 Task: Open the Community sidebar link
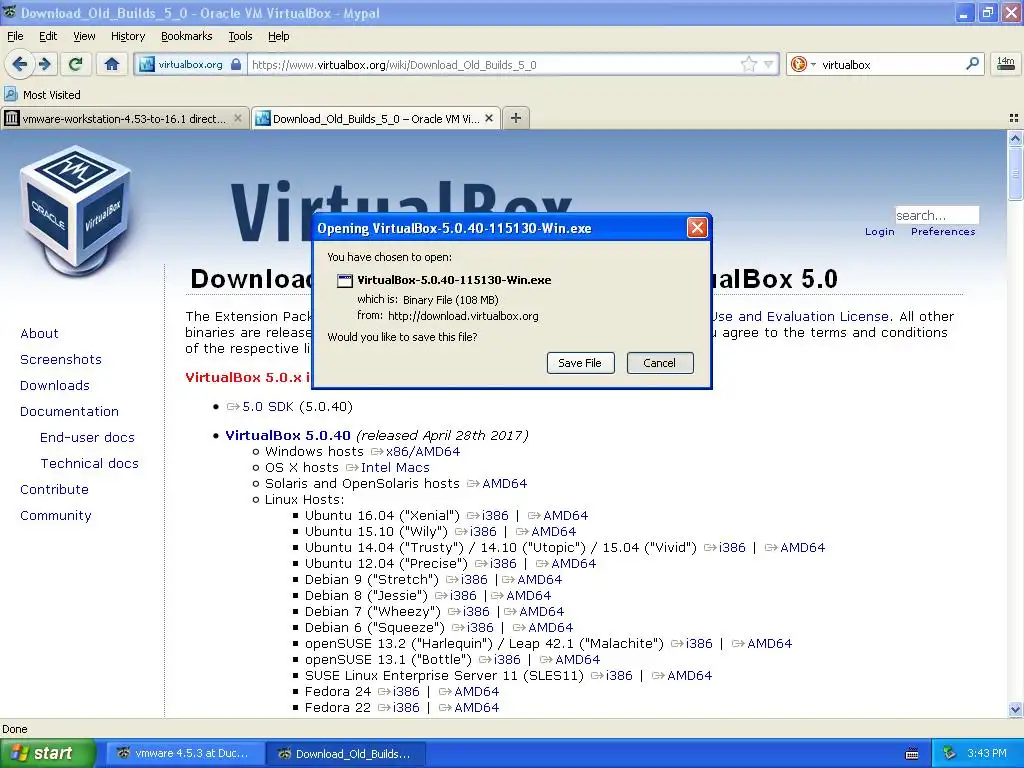(56, 516)
